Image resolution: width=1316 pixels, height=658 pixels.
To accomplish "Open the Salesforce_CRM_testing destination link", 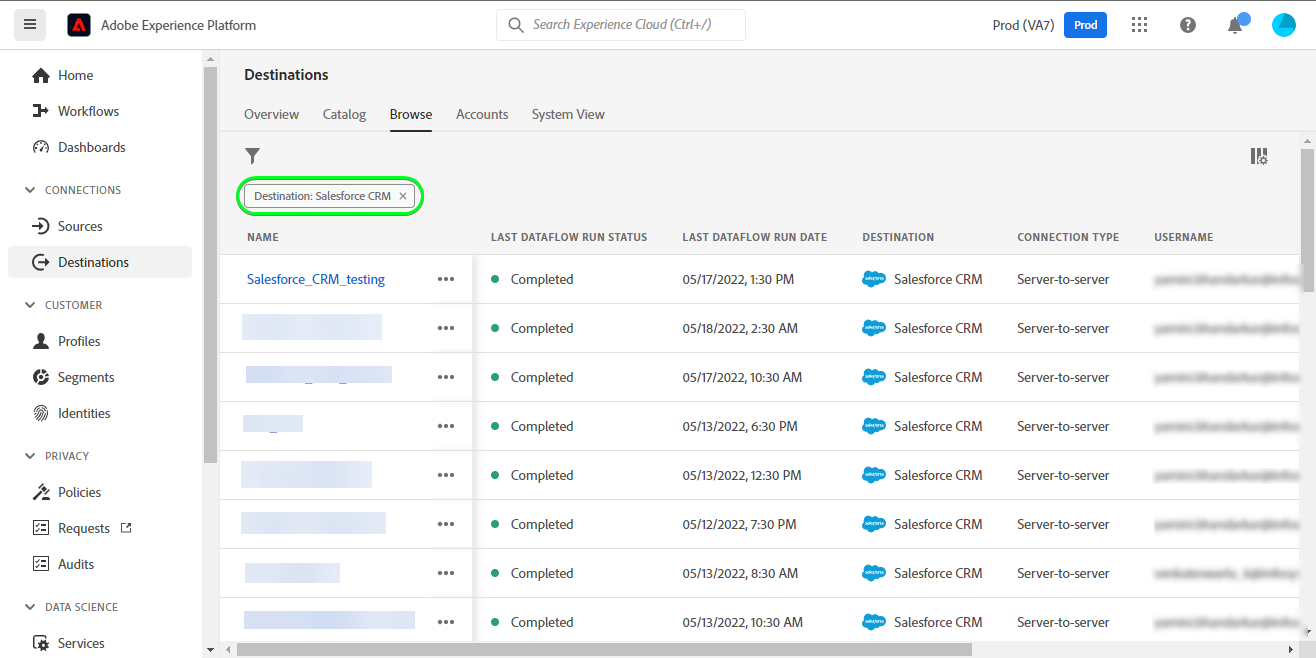I will pos(316,280).
